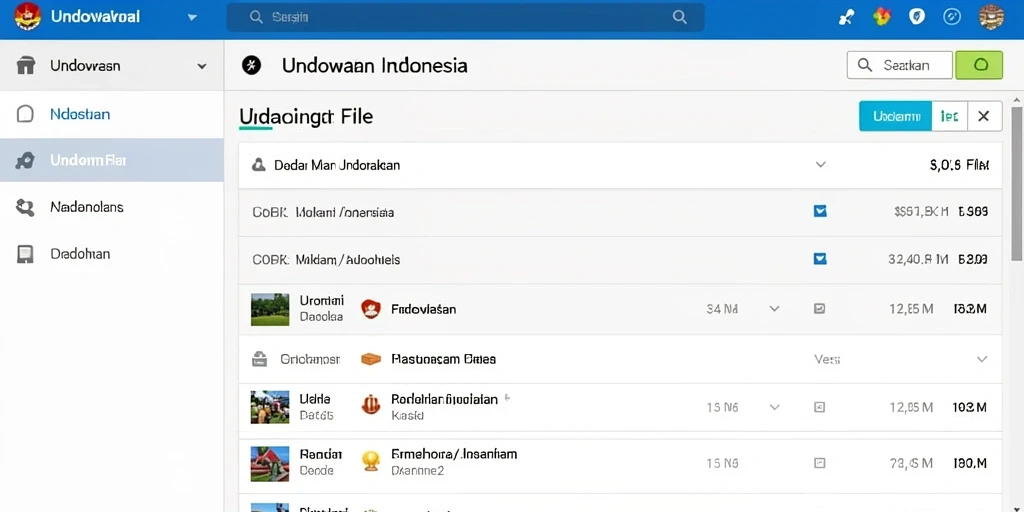
Task: Open Rodelarlfioolatan link
Action: pyautogui.click(x=444, y=399)
